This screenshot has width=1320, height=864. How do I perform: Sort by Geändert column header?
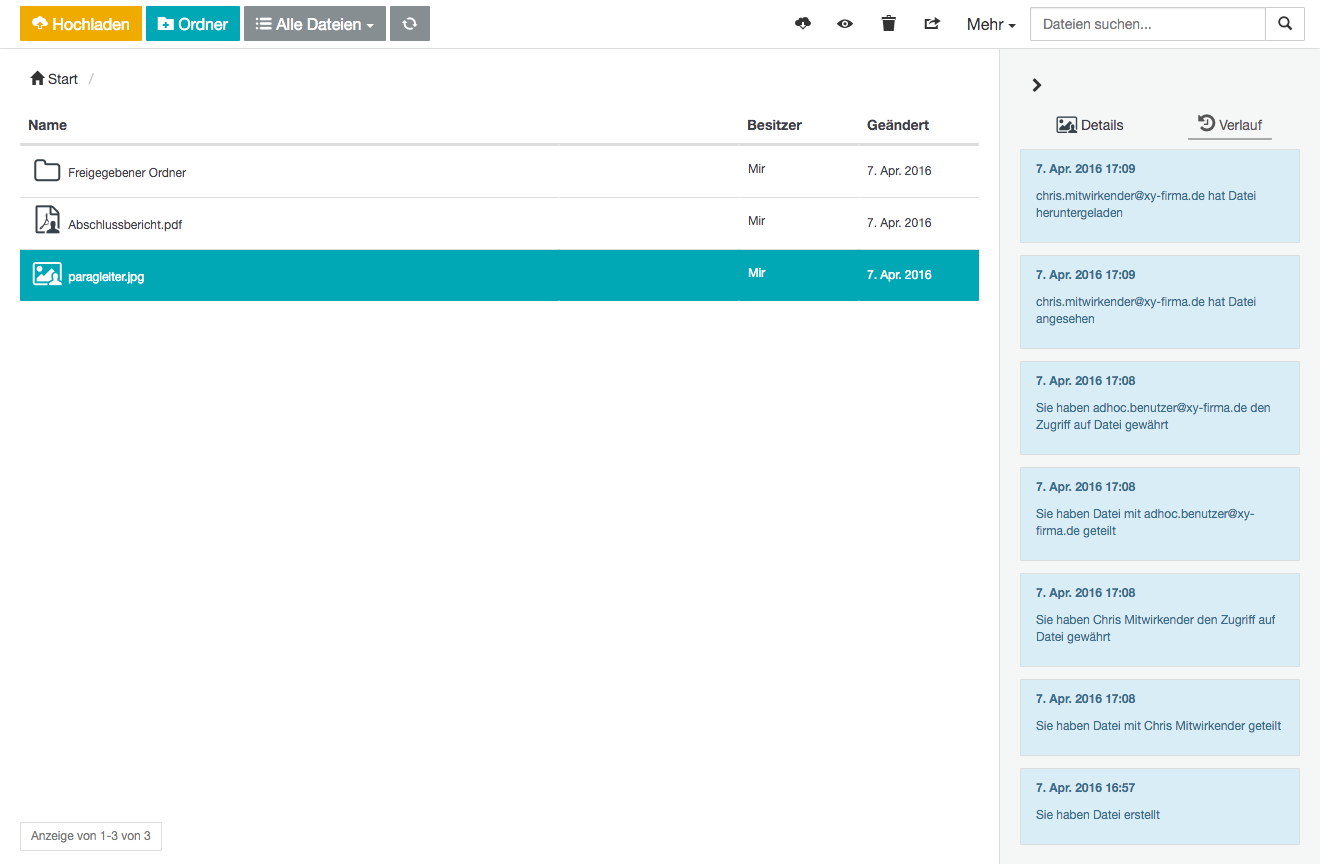(898, 125)
